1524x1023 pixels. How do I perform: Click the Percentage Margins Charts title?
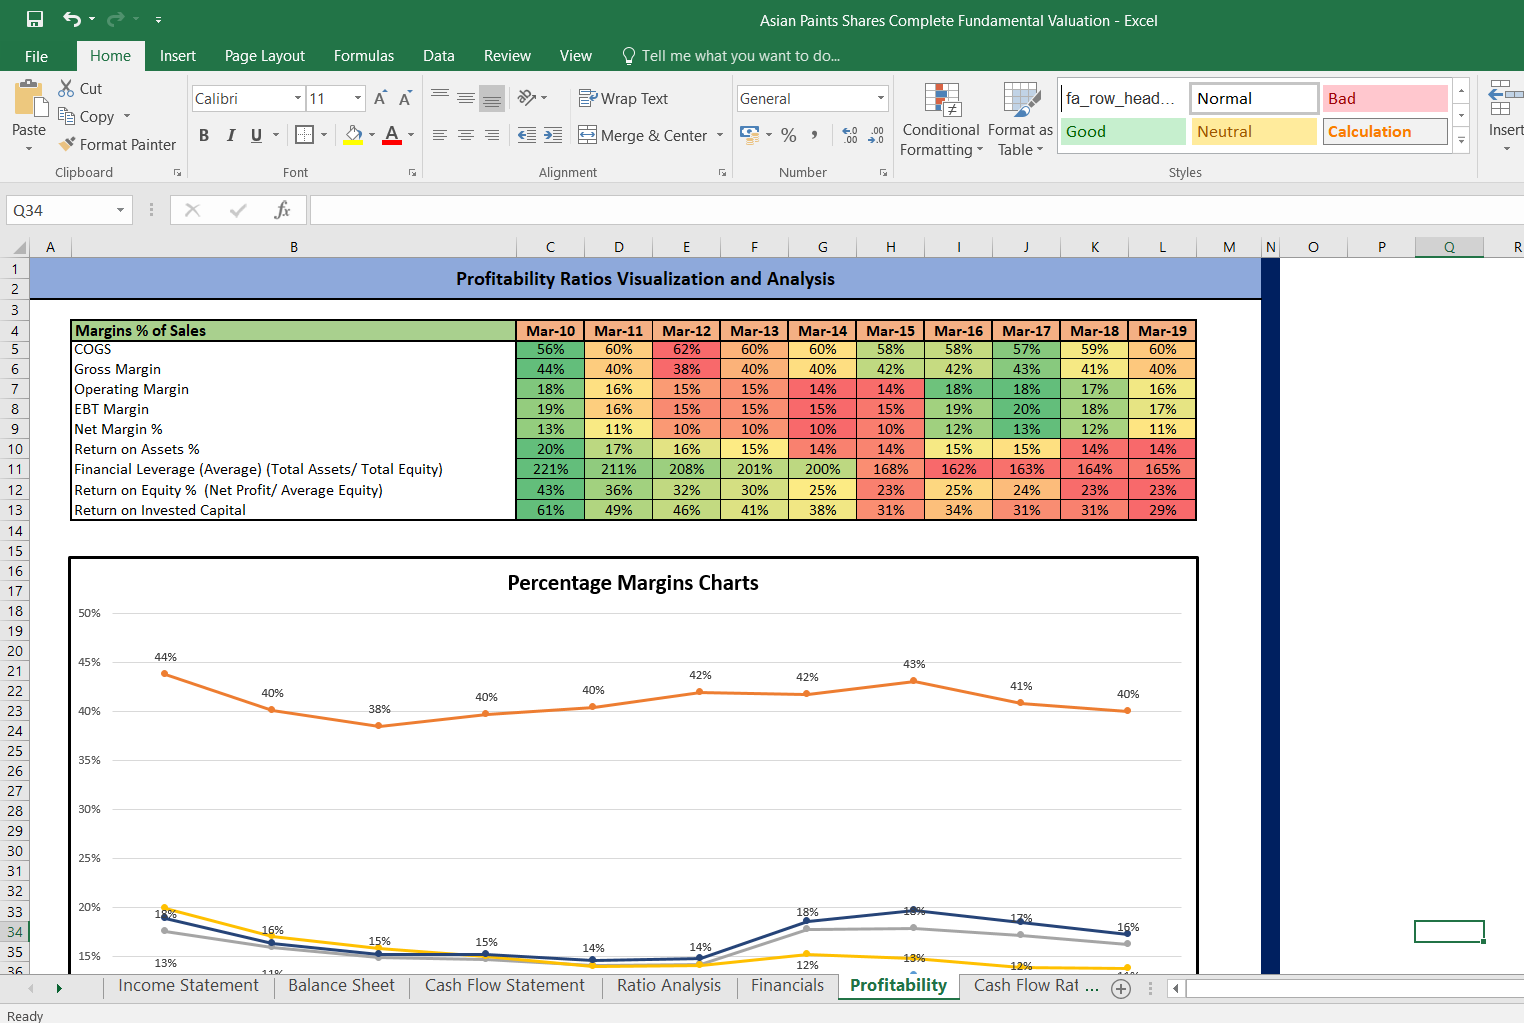click(x=633, y=583)
